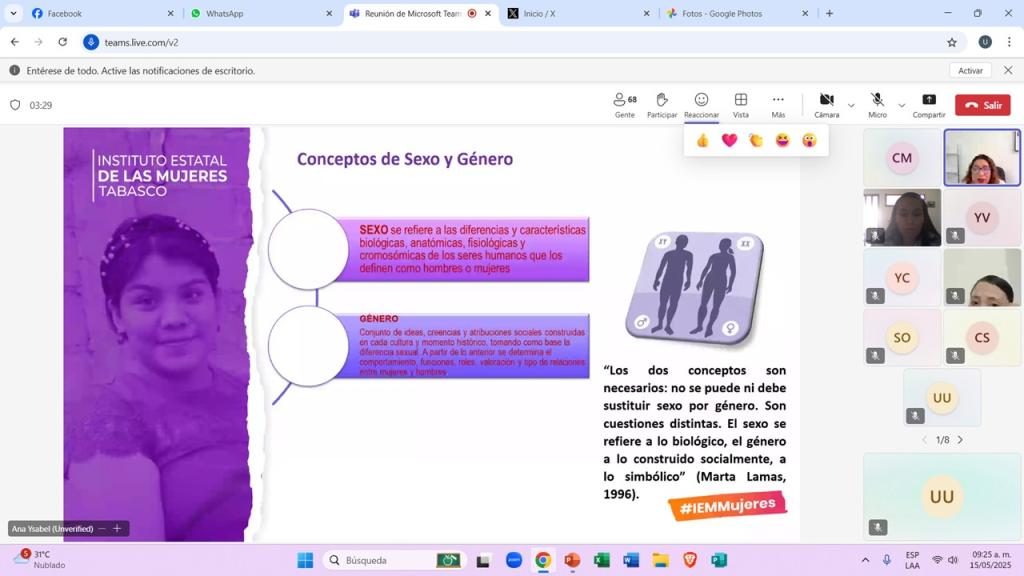
Task: Open PowerPoint from the Windows taskbar
Action: pyautogui.click(x=572, y=560)
